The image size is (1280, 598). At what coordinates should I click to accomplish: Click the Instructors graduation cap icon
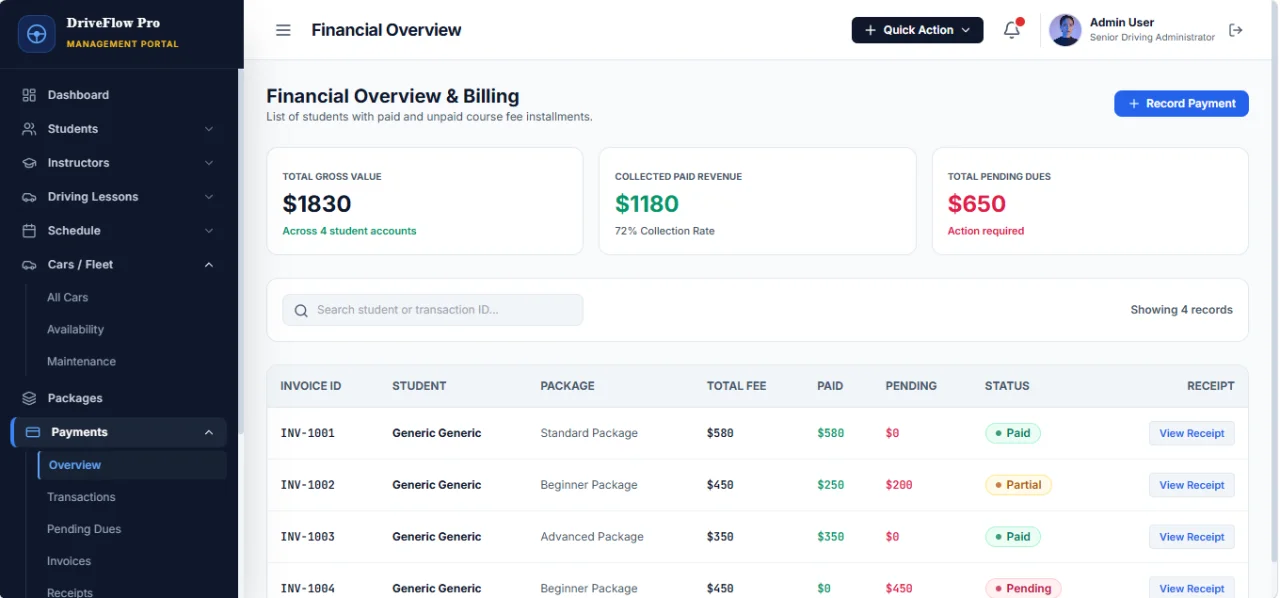pos(29,163)
